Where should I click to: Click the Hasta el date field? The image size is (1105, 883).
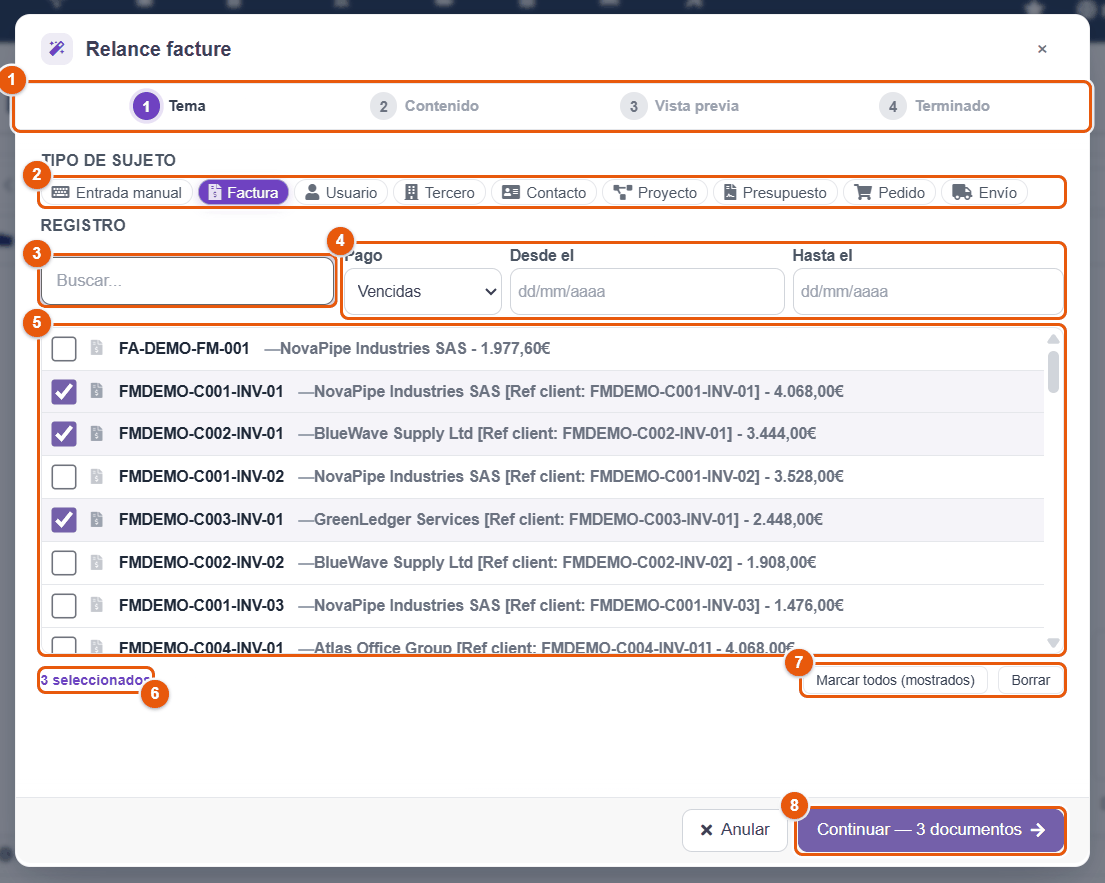928,291
